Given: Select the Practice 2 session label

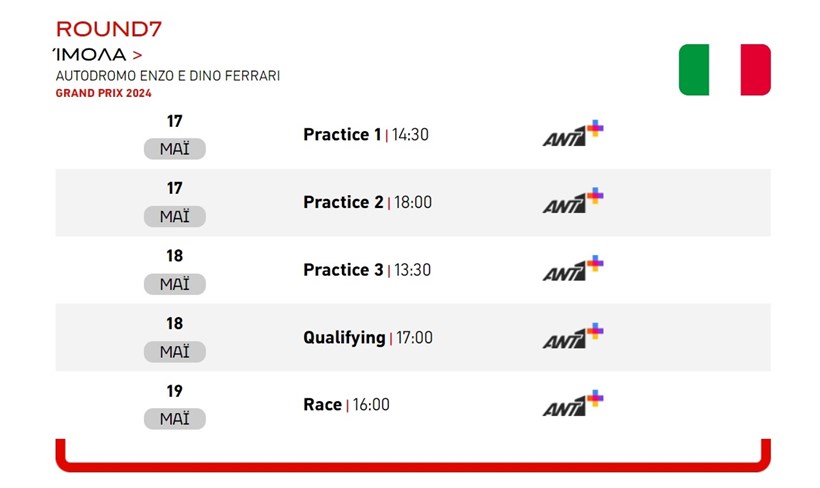Looking at the screenshot, I should (x=343, y=202).
